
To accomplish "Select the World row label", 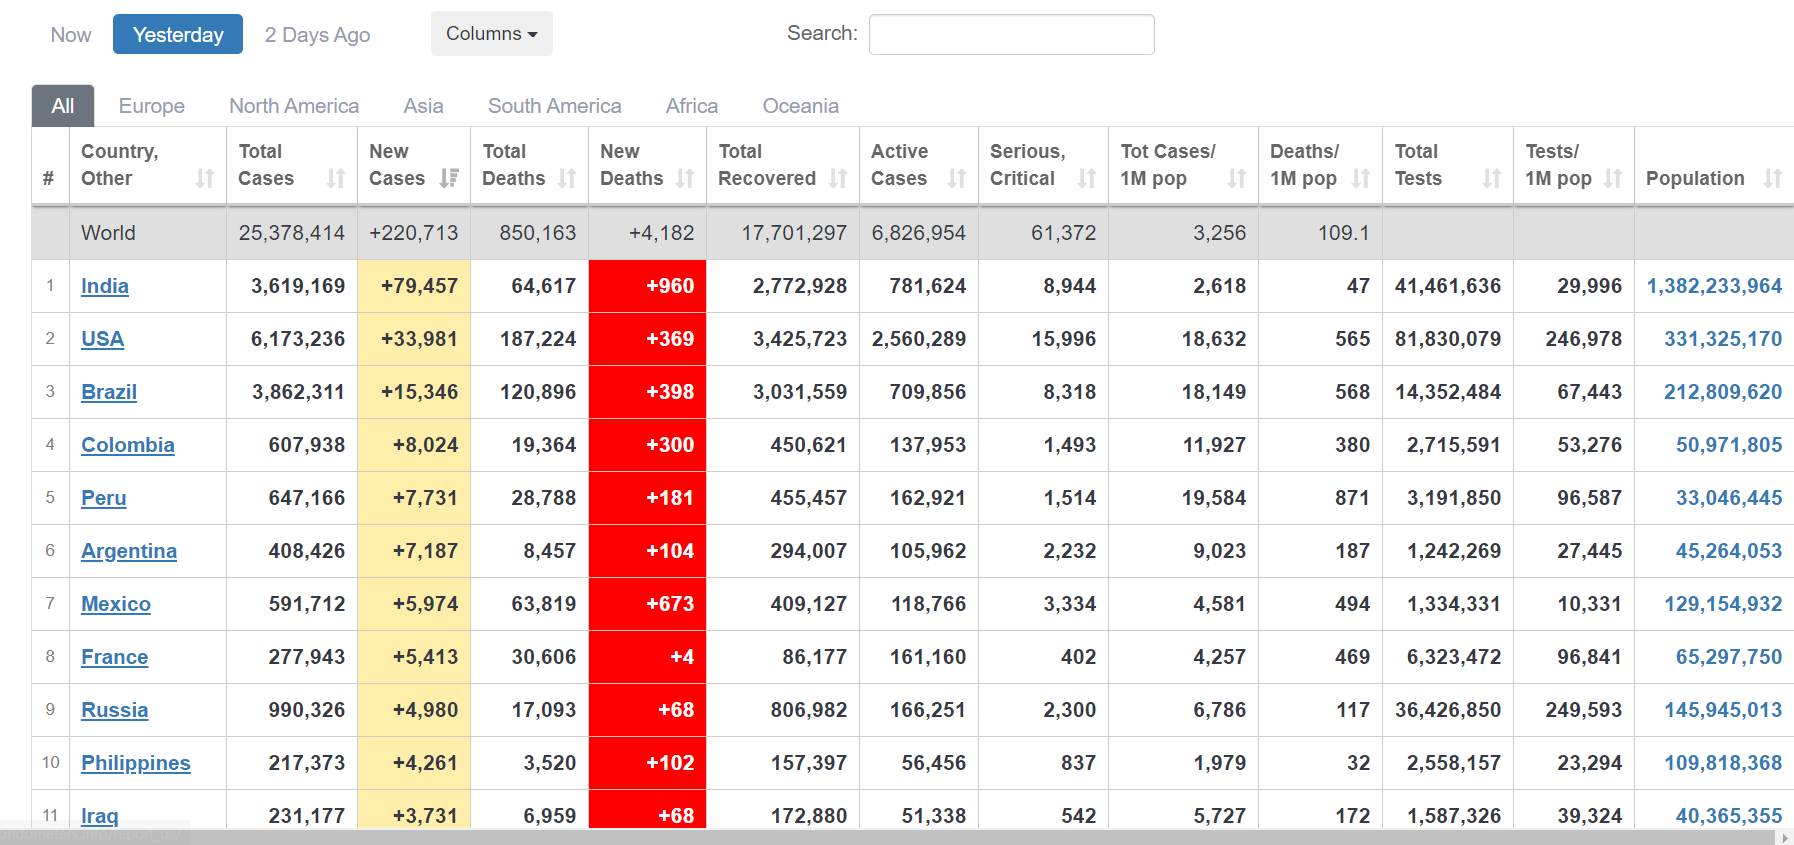I will 108,233.
